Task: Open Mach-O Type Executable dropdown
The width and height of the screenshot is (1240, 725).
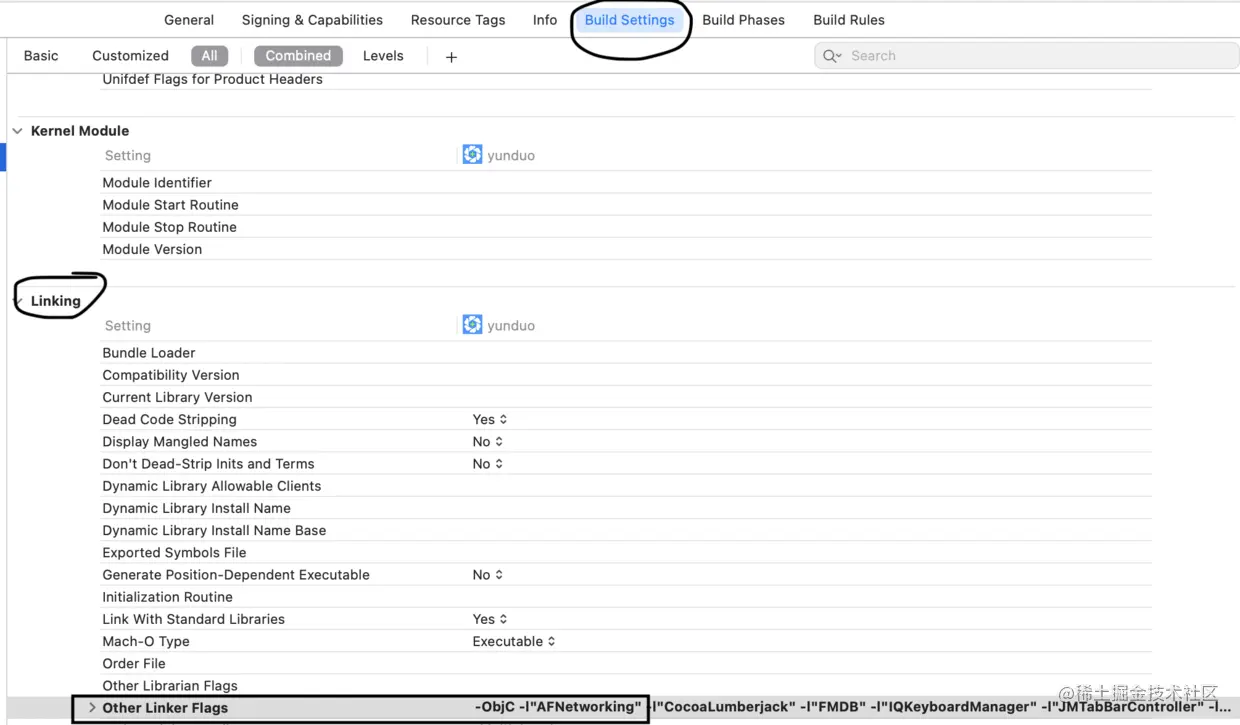Action: [514, 642]
